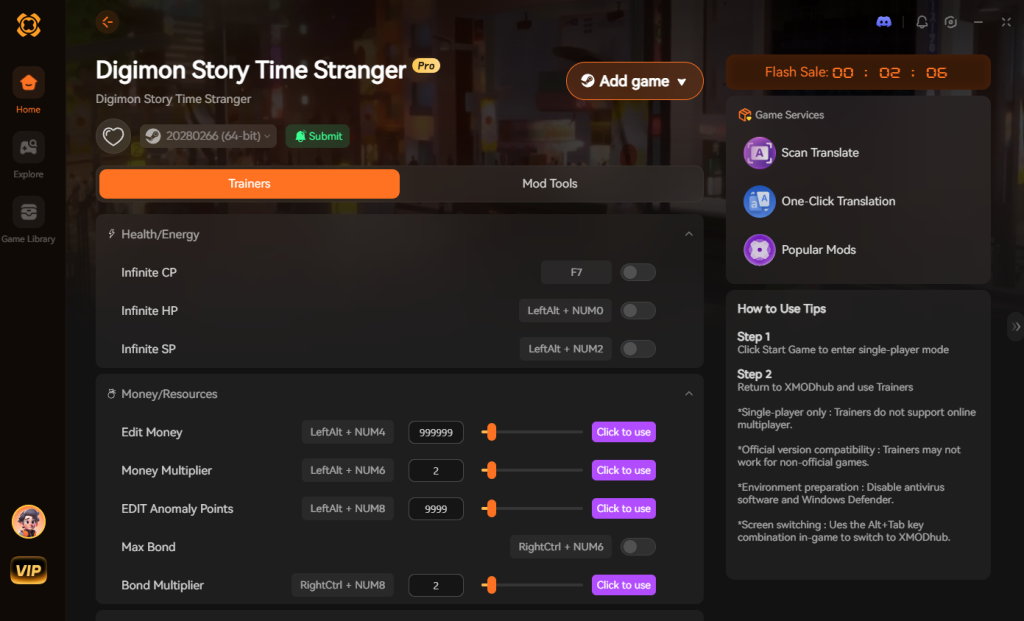This screenshot has width=1024, height=621.
Task: Open the 20280266 (64-bit) version dropdown
Action: (x=208, y=136)
